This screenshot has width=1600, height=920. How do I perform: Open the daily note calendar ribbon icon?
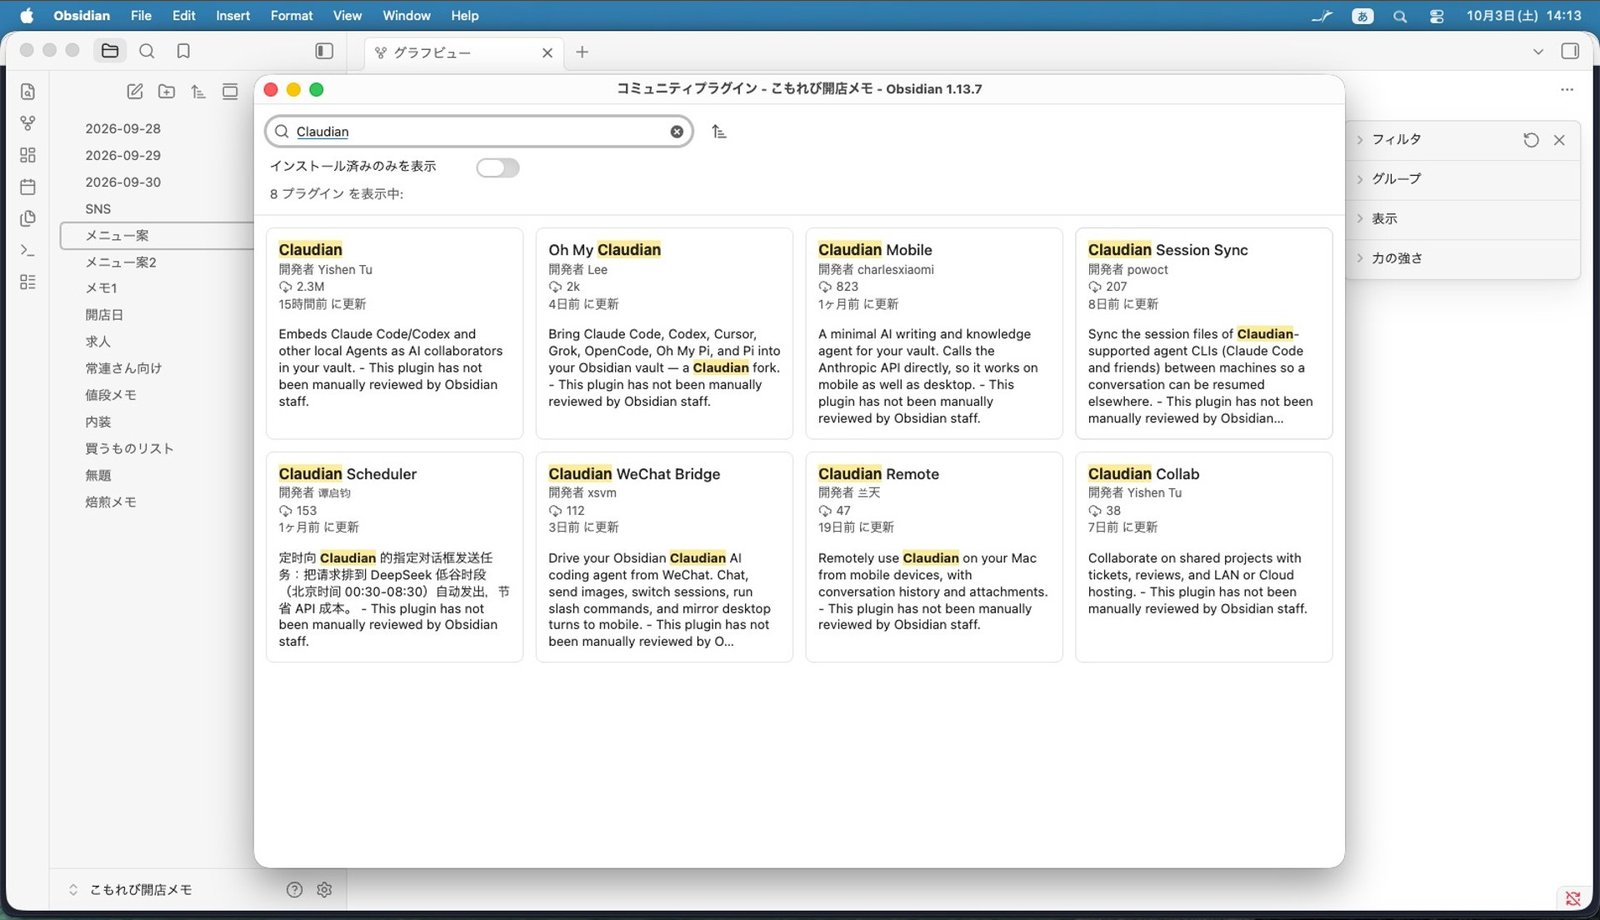(28, 187)
